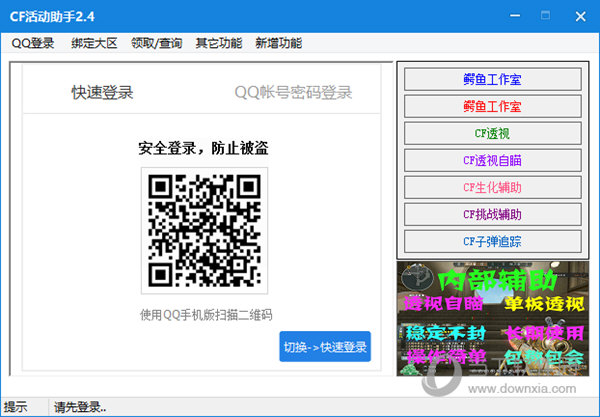Click the blue 鳄鱼工作室 button
Viewport: 600px width, 417px height.
492,79
